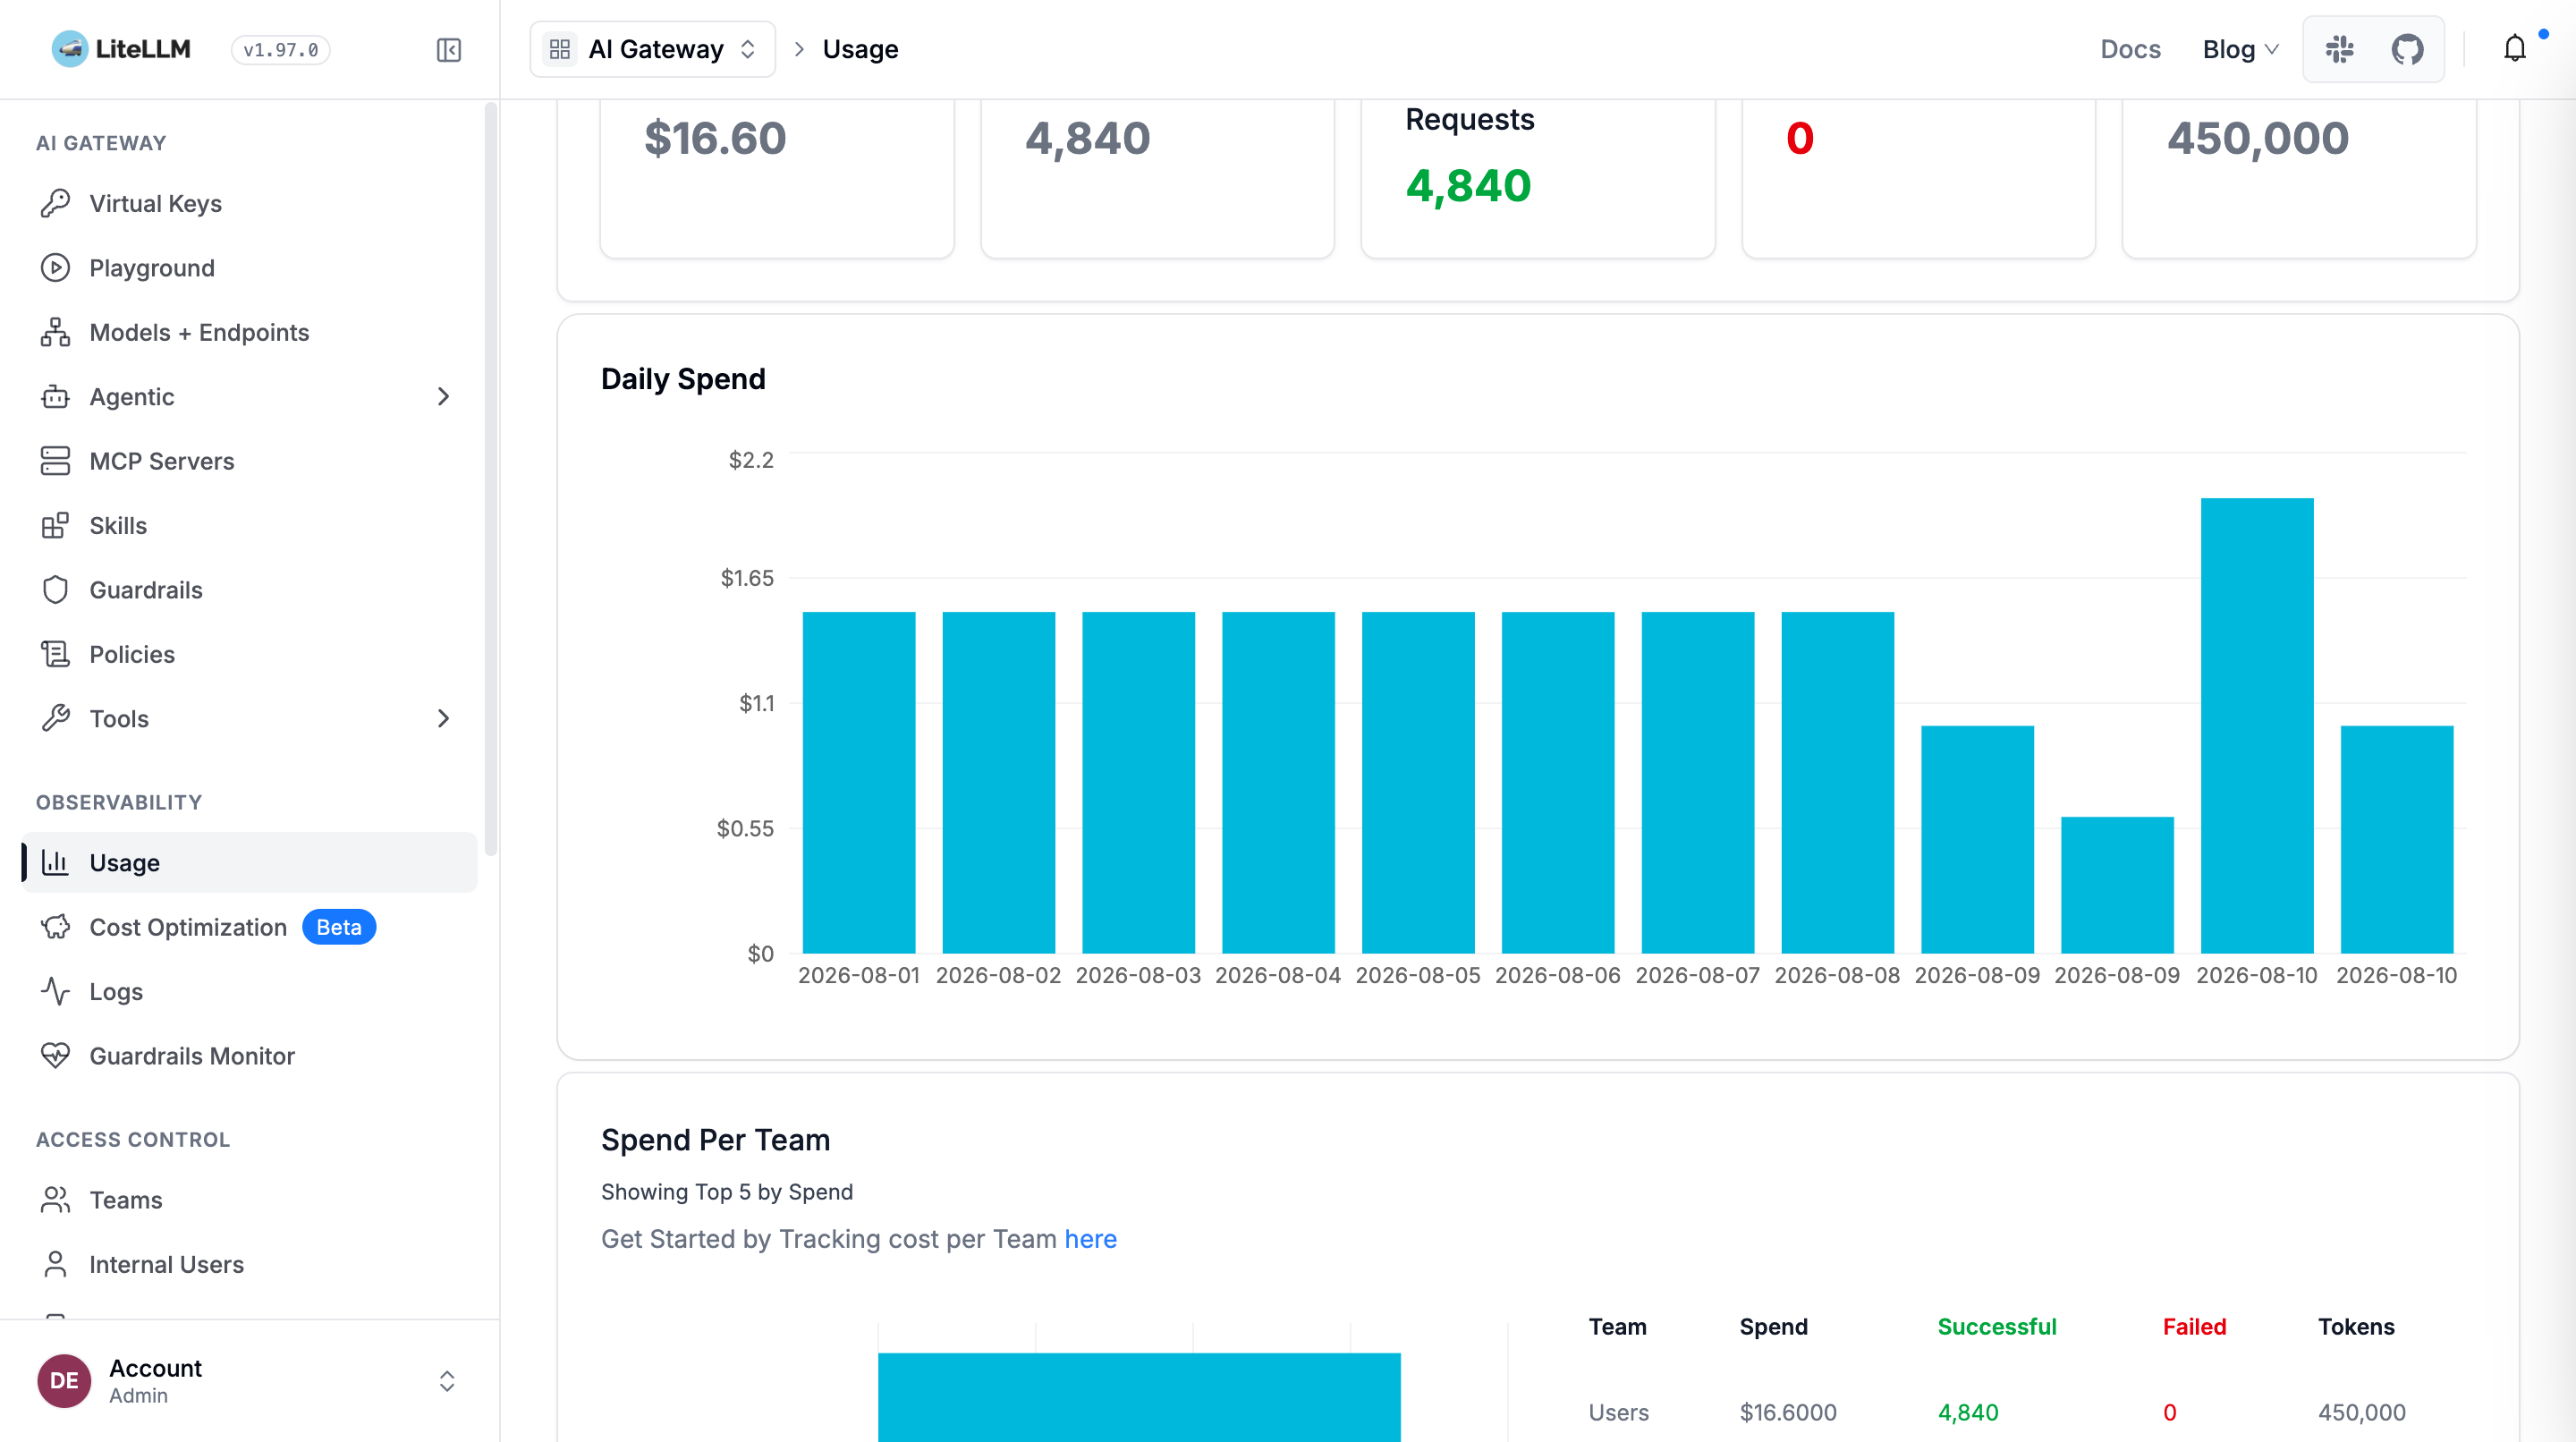Open the Logs section
The width and height of the screenshot is (2576, 1442).
[x=249, y=991]
